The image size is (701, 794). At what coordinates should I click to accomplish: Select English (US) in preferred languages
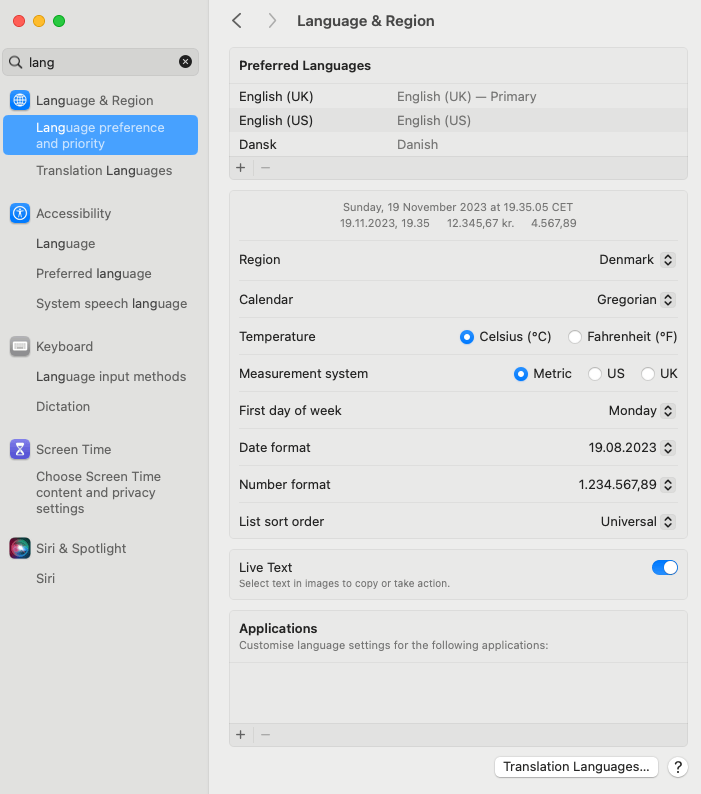pyautogui.click(x=458, y=121)
